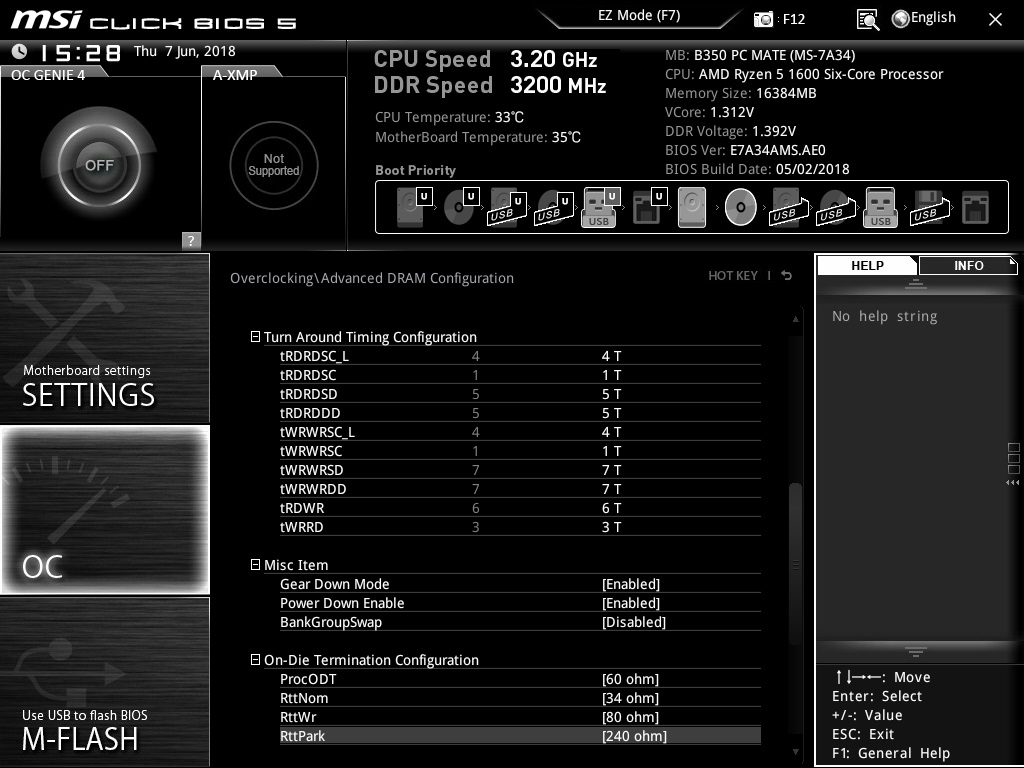
Task: Select the legacy network boot device icon
Action: [975, 208]
